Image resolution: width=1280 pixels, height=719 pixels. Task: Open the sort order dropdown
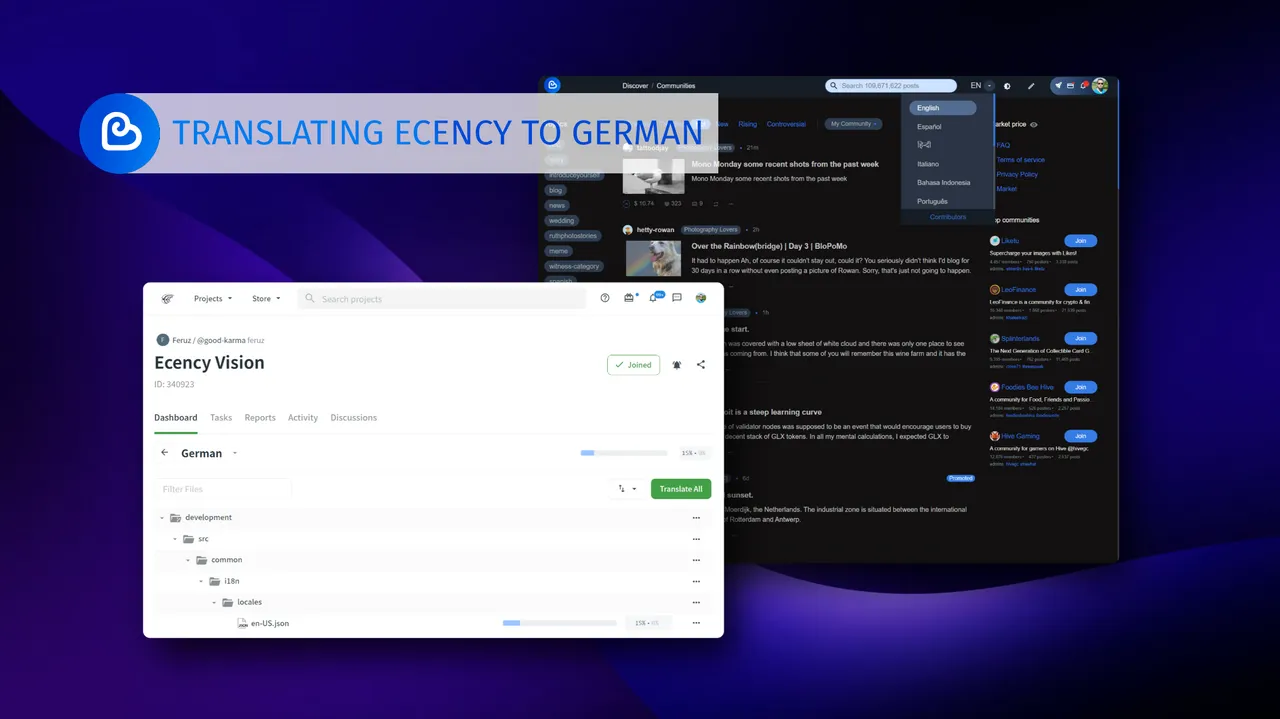627,489
